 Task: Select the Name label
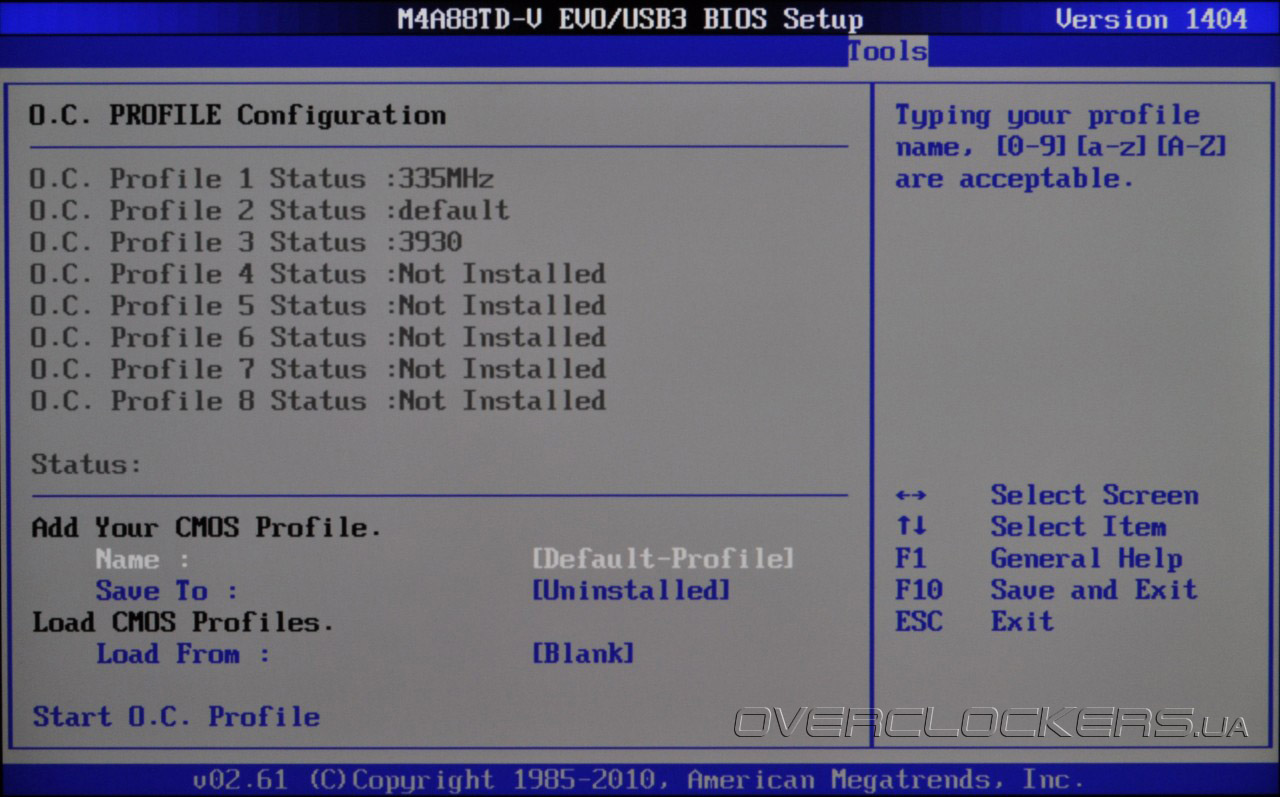(x=143, y=559)
